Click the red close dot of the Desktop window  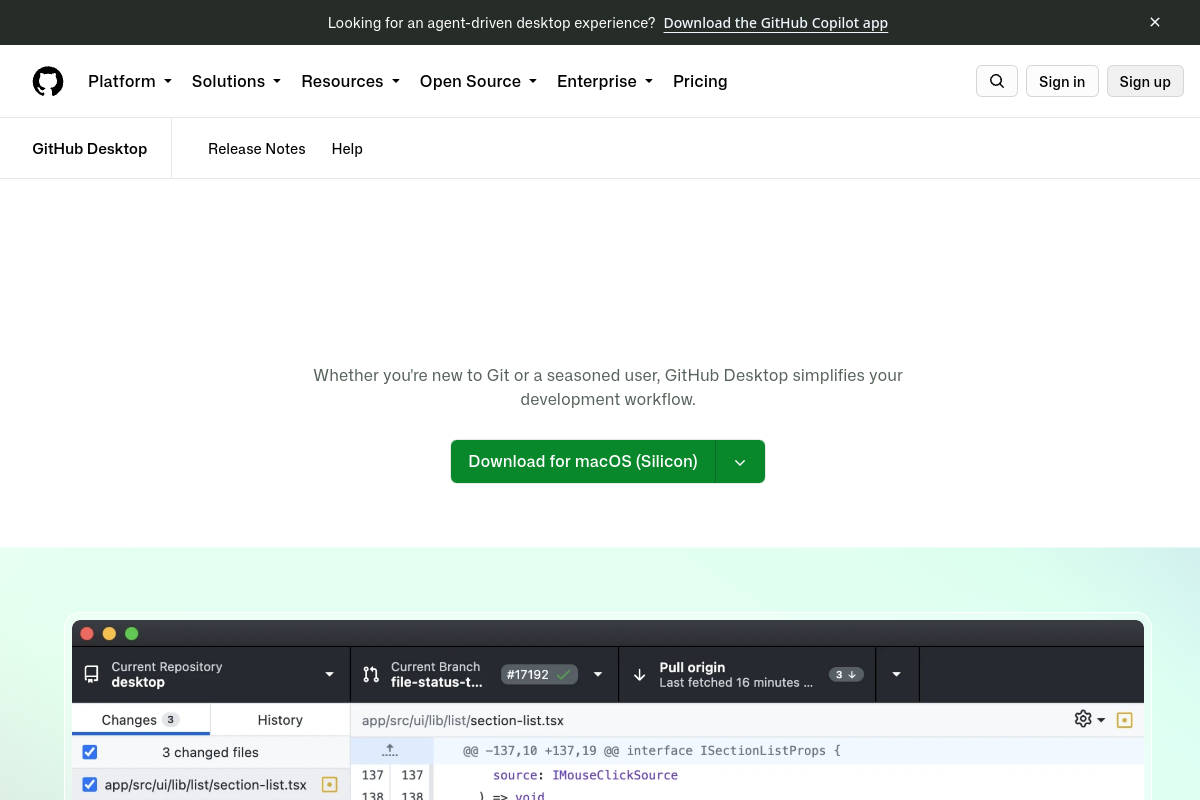pyautogui.click(x=87, y=633)
